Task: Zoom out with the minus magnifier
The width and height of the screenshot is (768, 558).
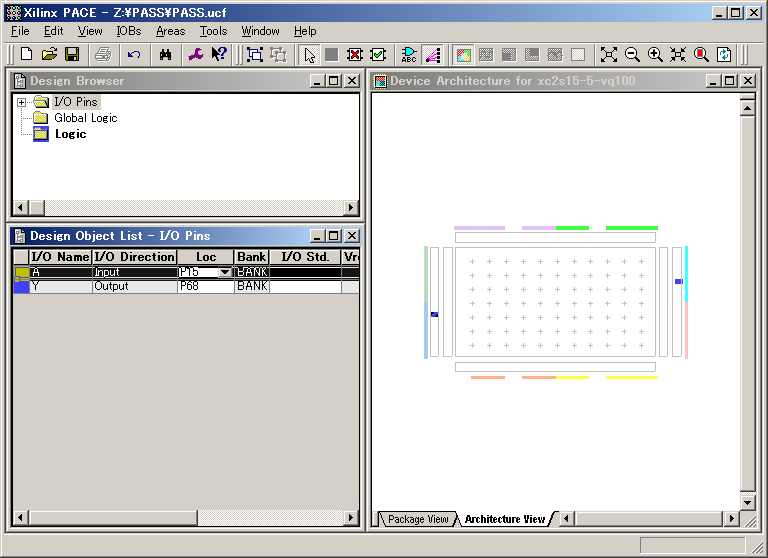Action: [632, 54]
